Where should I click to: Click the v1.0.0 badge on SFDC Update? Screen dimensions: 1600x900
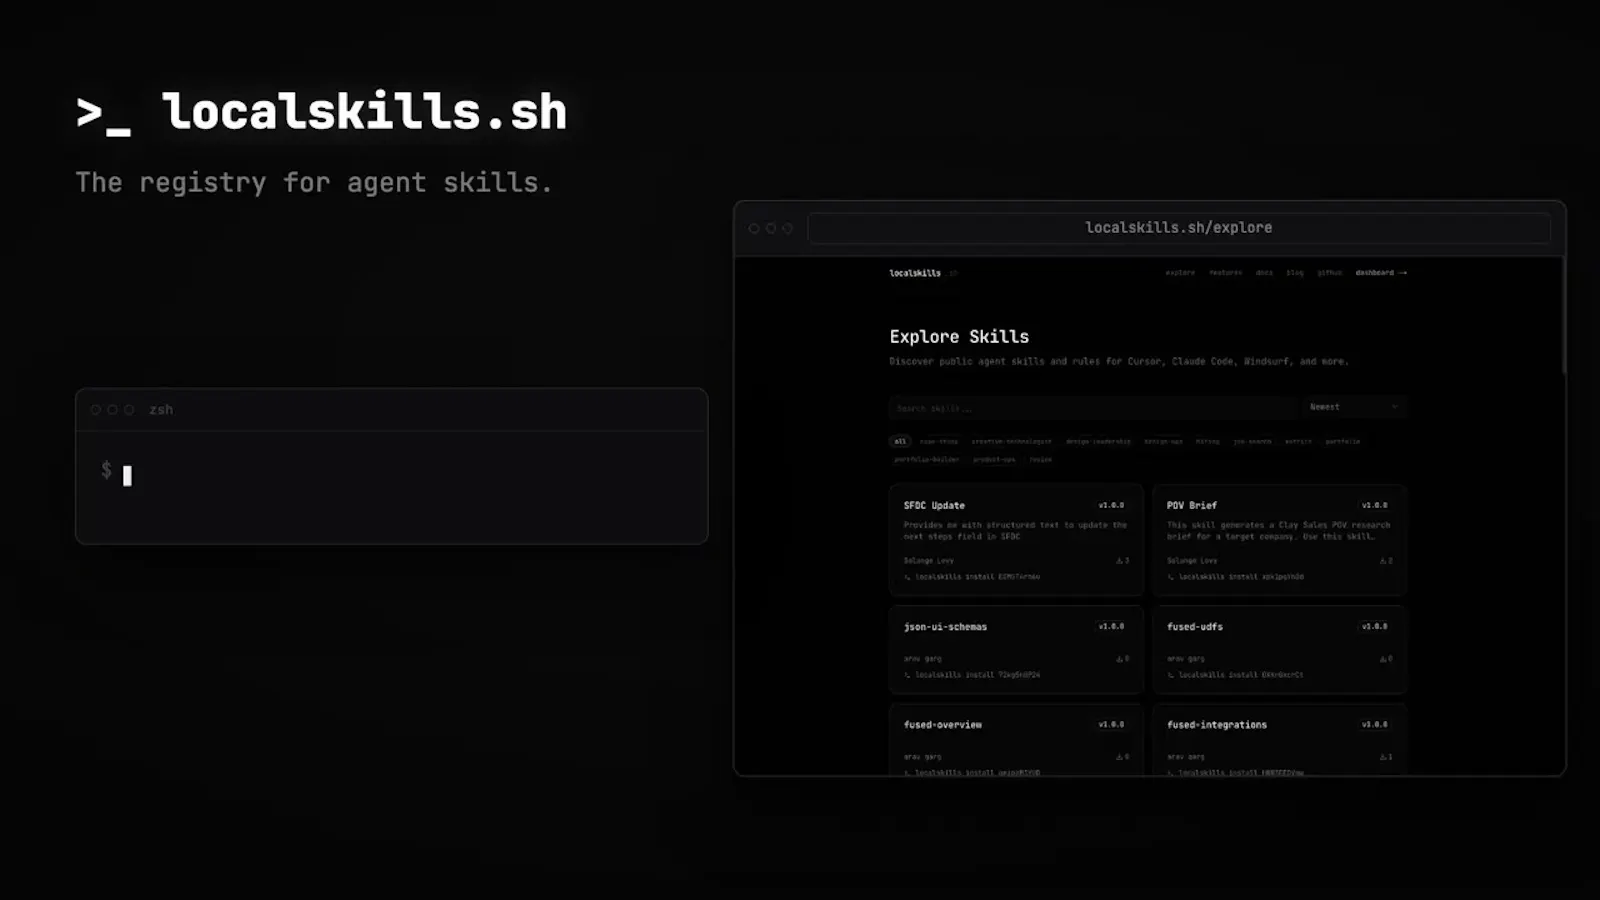click(1111, 505)
